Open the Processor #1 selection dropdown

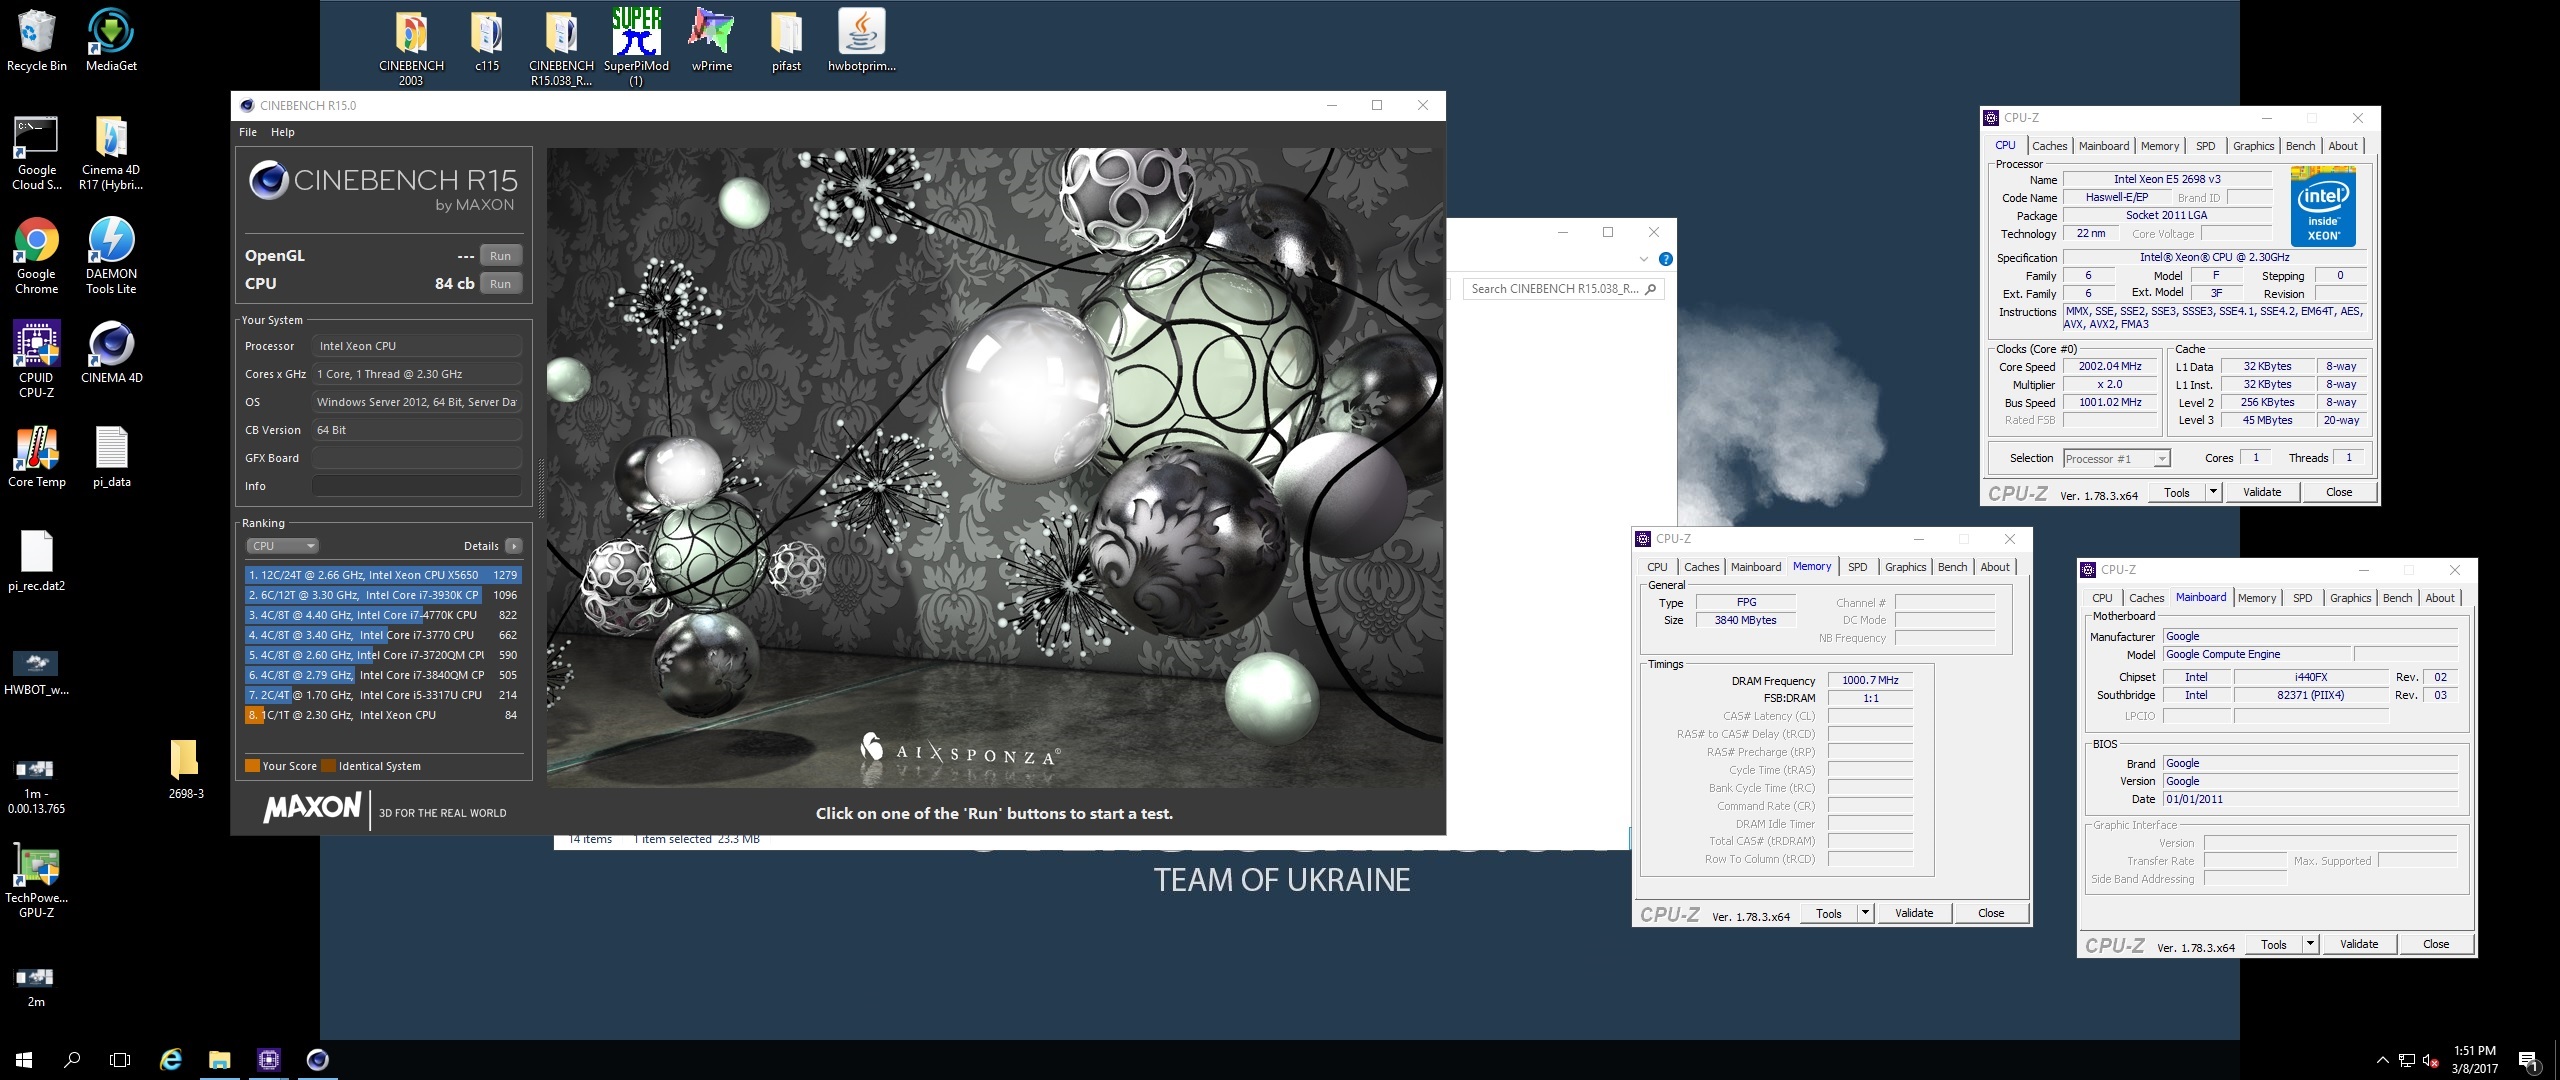2117,459
